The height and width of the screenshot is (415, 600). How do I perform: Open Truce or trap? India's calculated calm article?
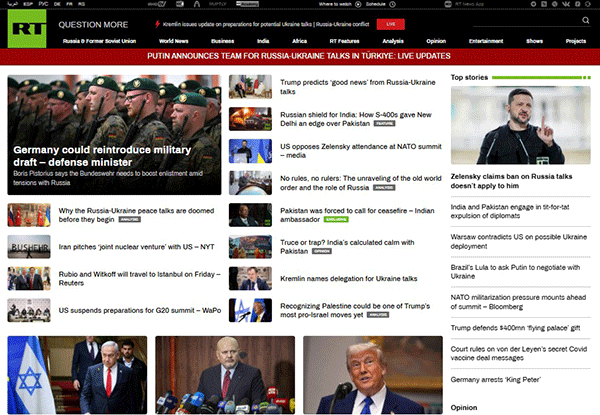tap(347, 247)
